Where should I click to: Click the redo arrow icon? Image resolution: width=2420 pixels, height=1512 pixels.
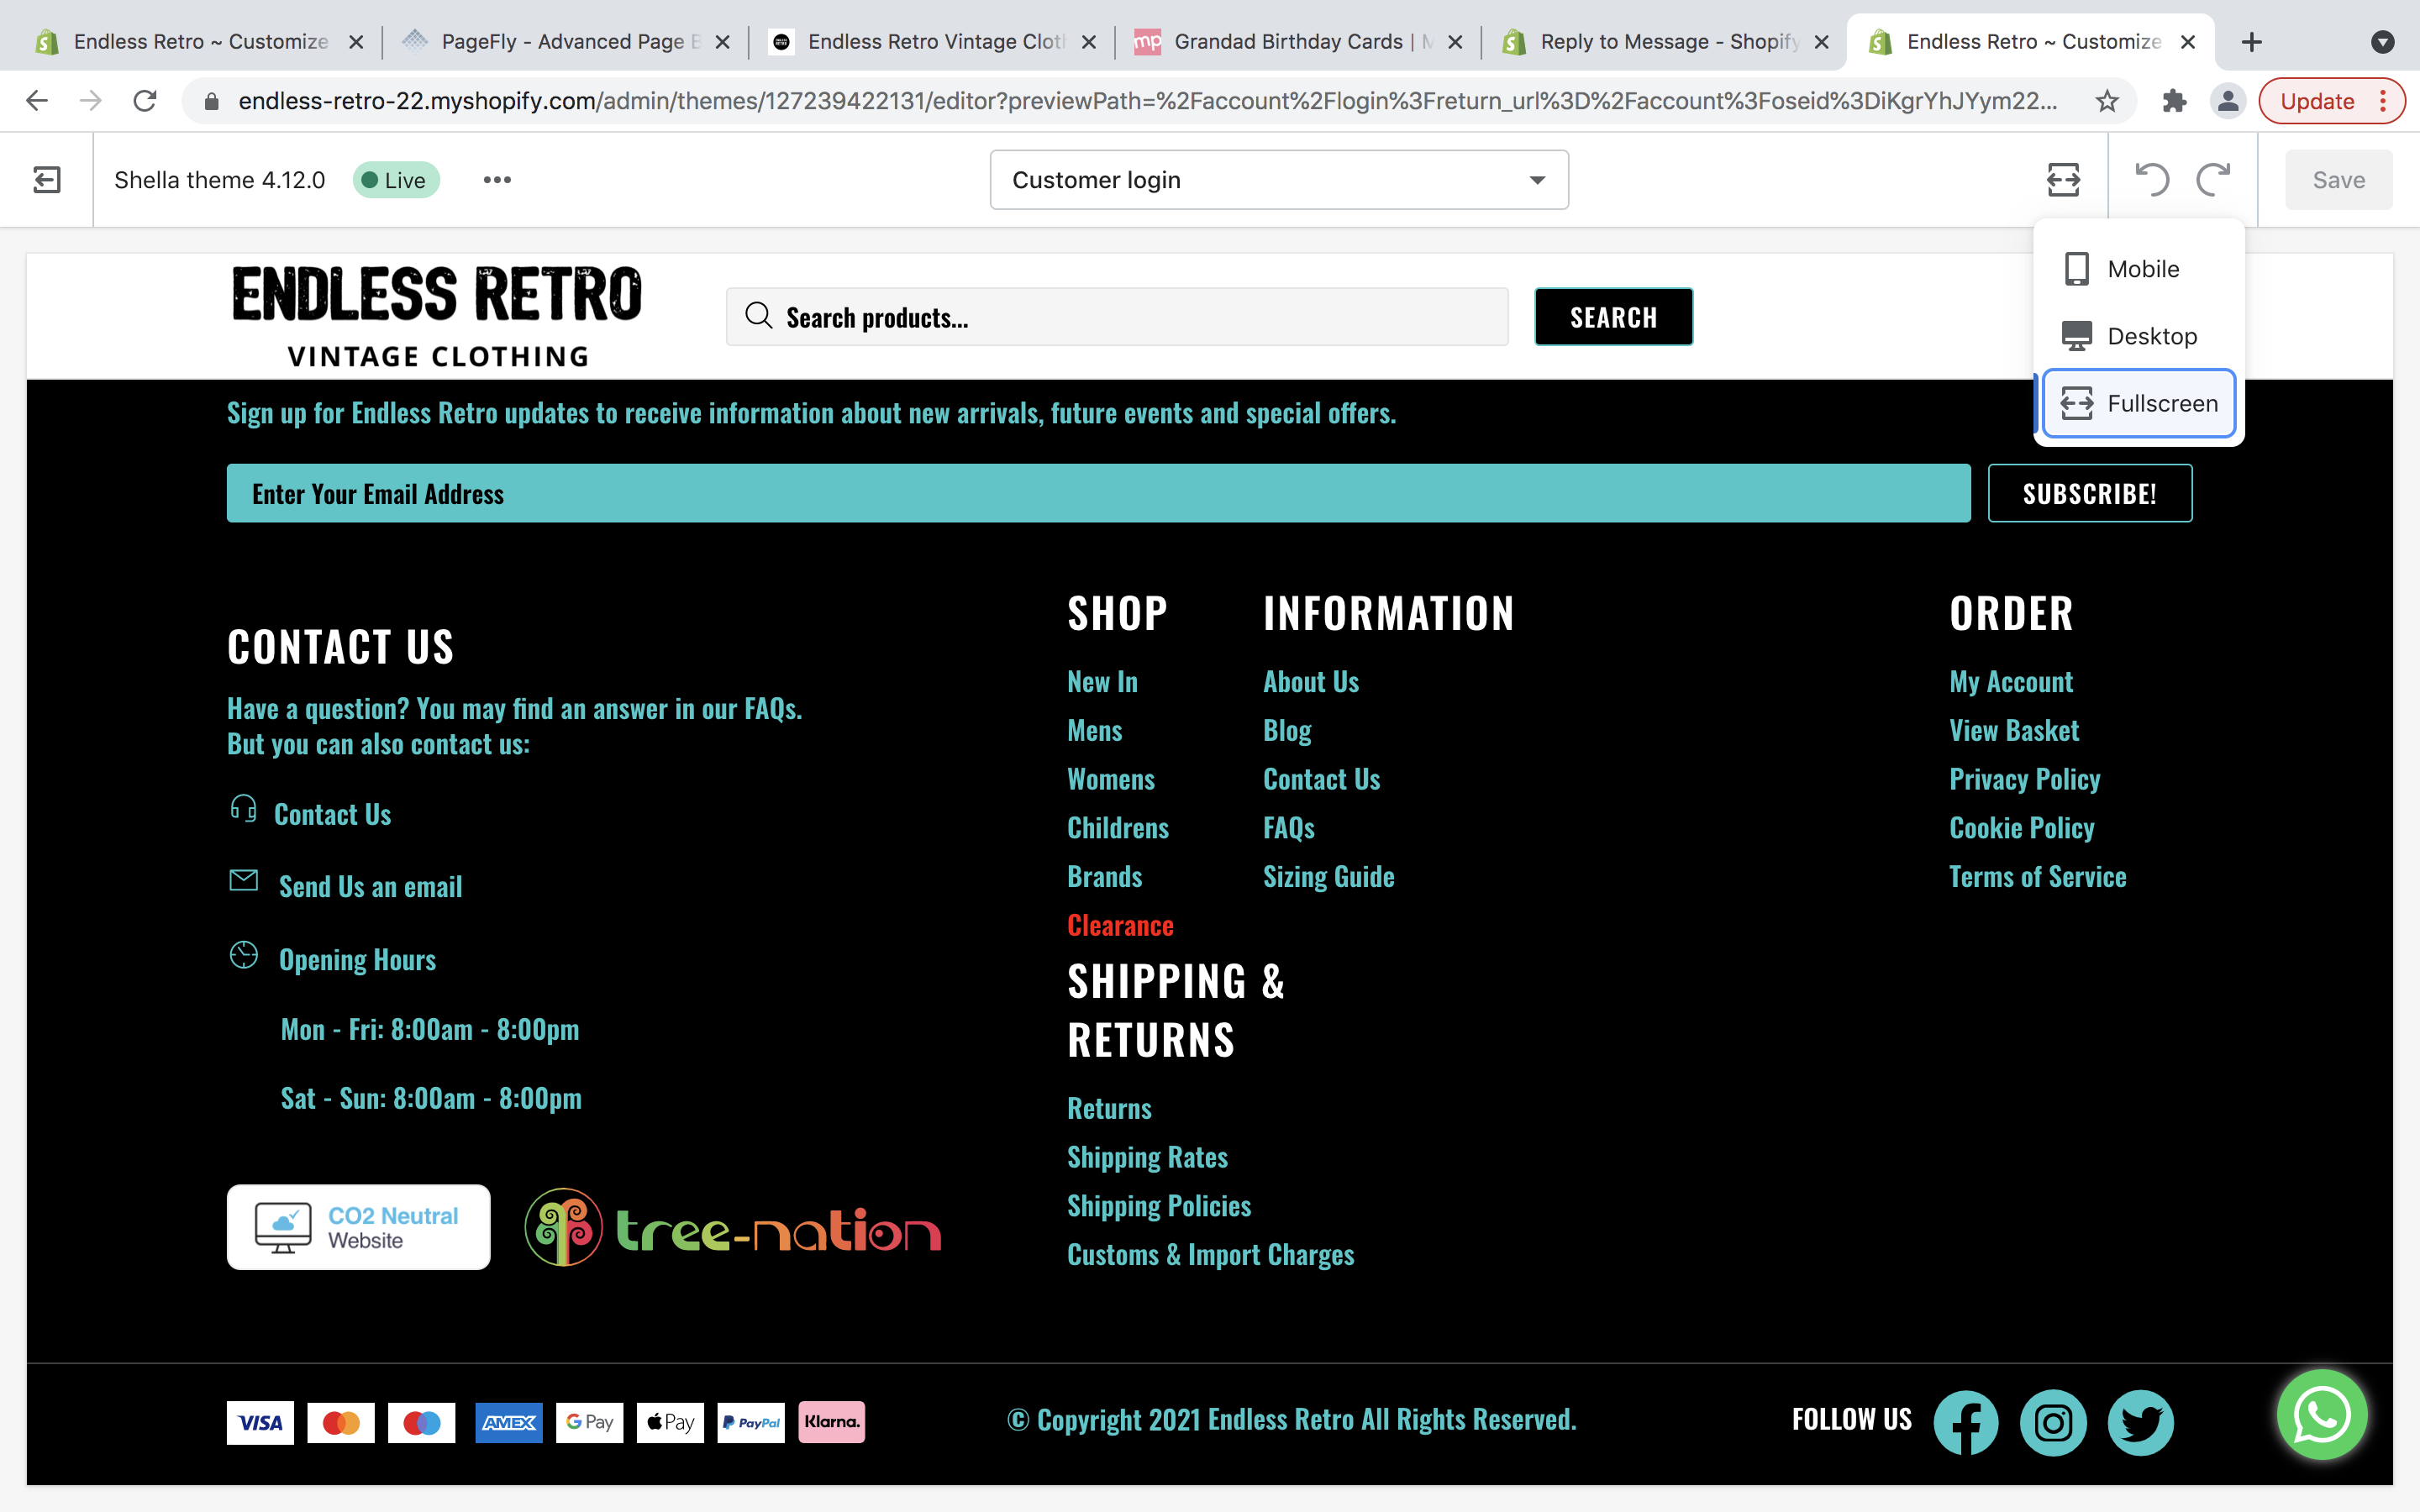click(x=2213, y=180)
